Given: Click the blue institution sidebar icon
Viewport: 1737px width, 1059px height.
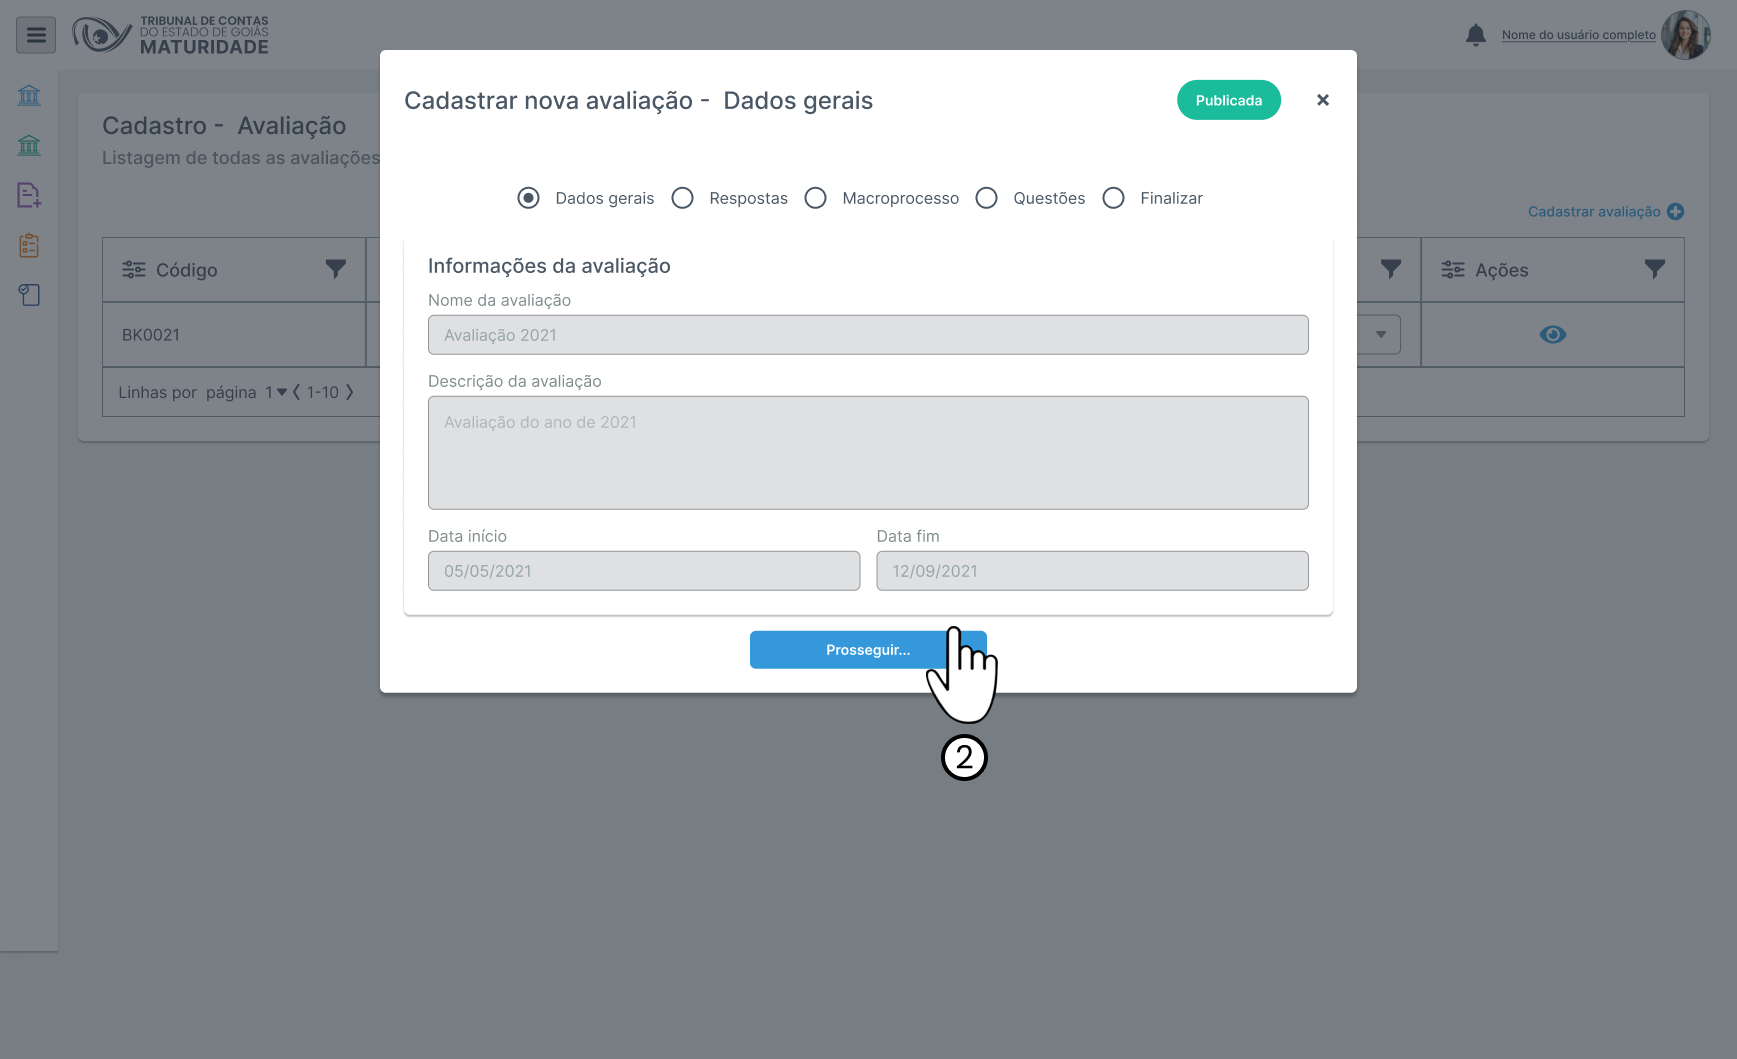Looking at the screenshot, I should click(x=29, y=95).
